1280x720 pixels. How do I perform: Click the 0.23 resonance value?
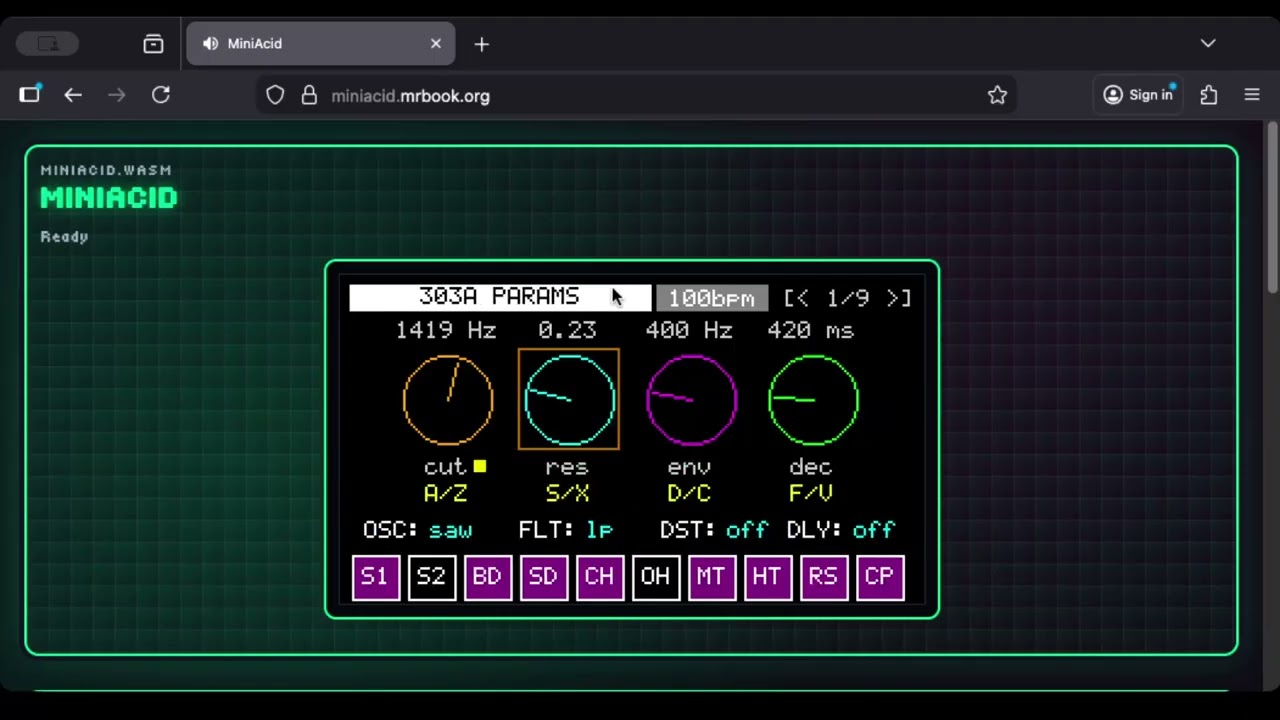tap(567, 330)
